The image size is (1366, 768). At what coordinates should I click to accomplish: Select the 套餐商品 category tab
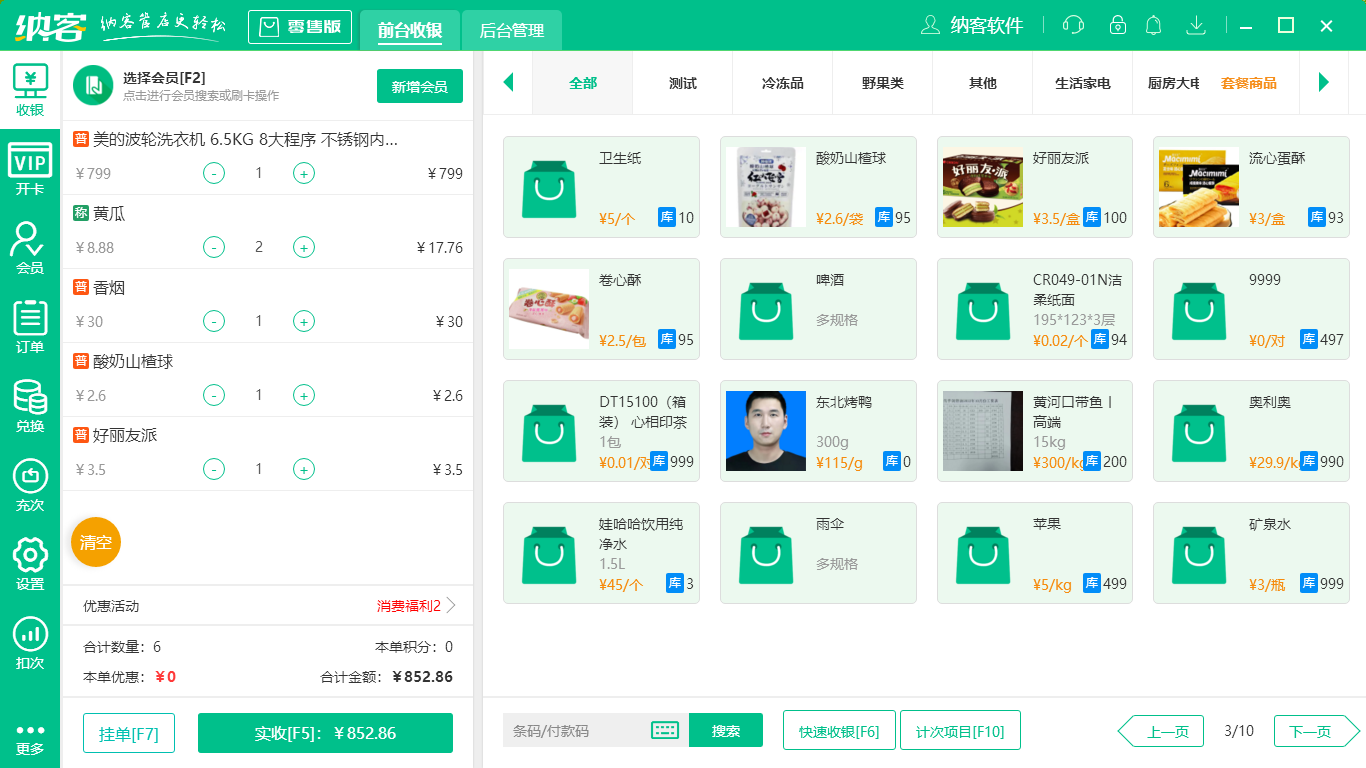pyautogui.click(x=1249, y=84)
